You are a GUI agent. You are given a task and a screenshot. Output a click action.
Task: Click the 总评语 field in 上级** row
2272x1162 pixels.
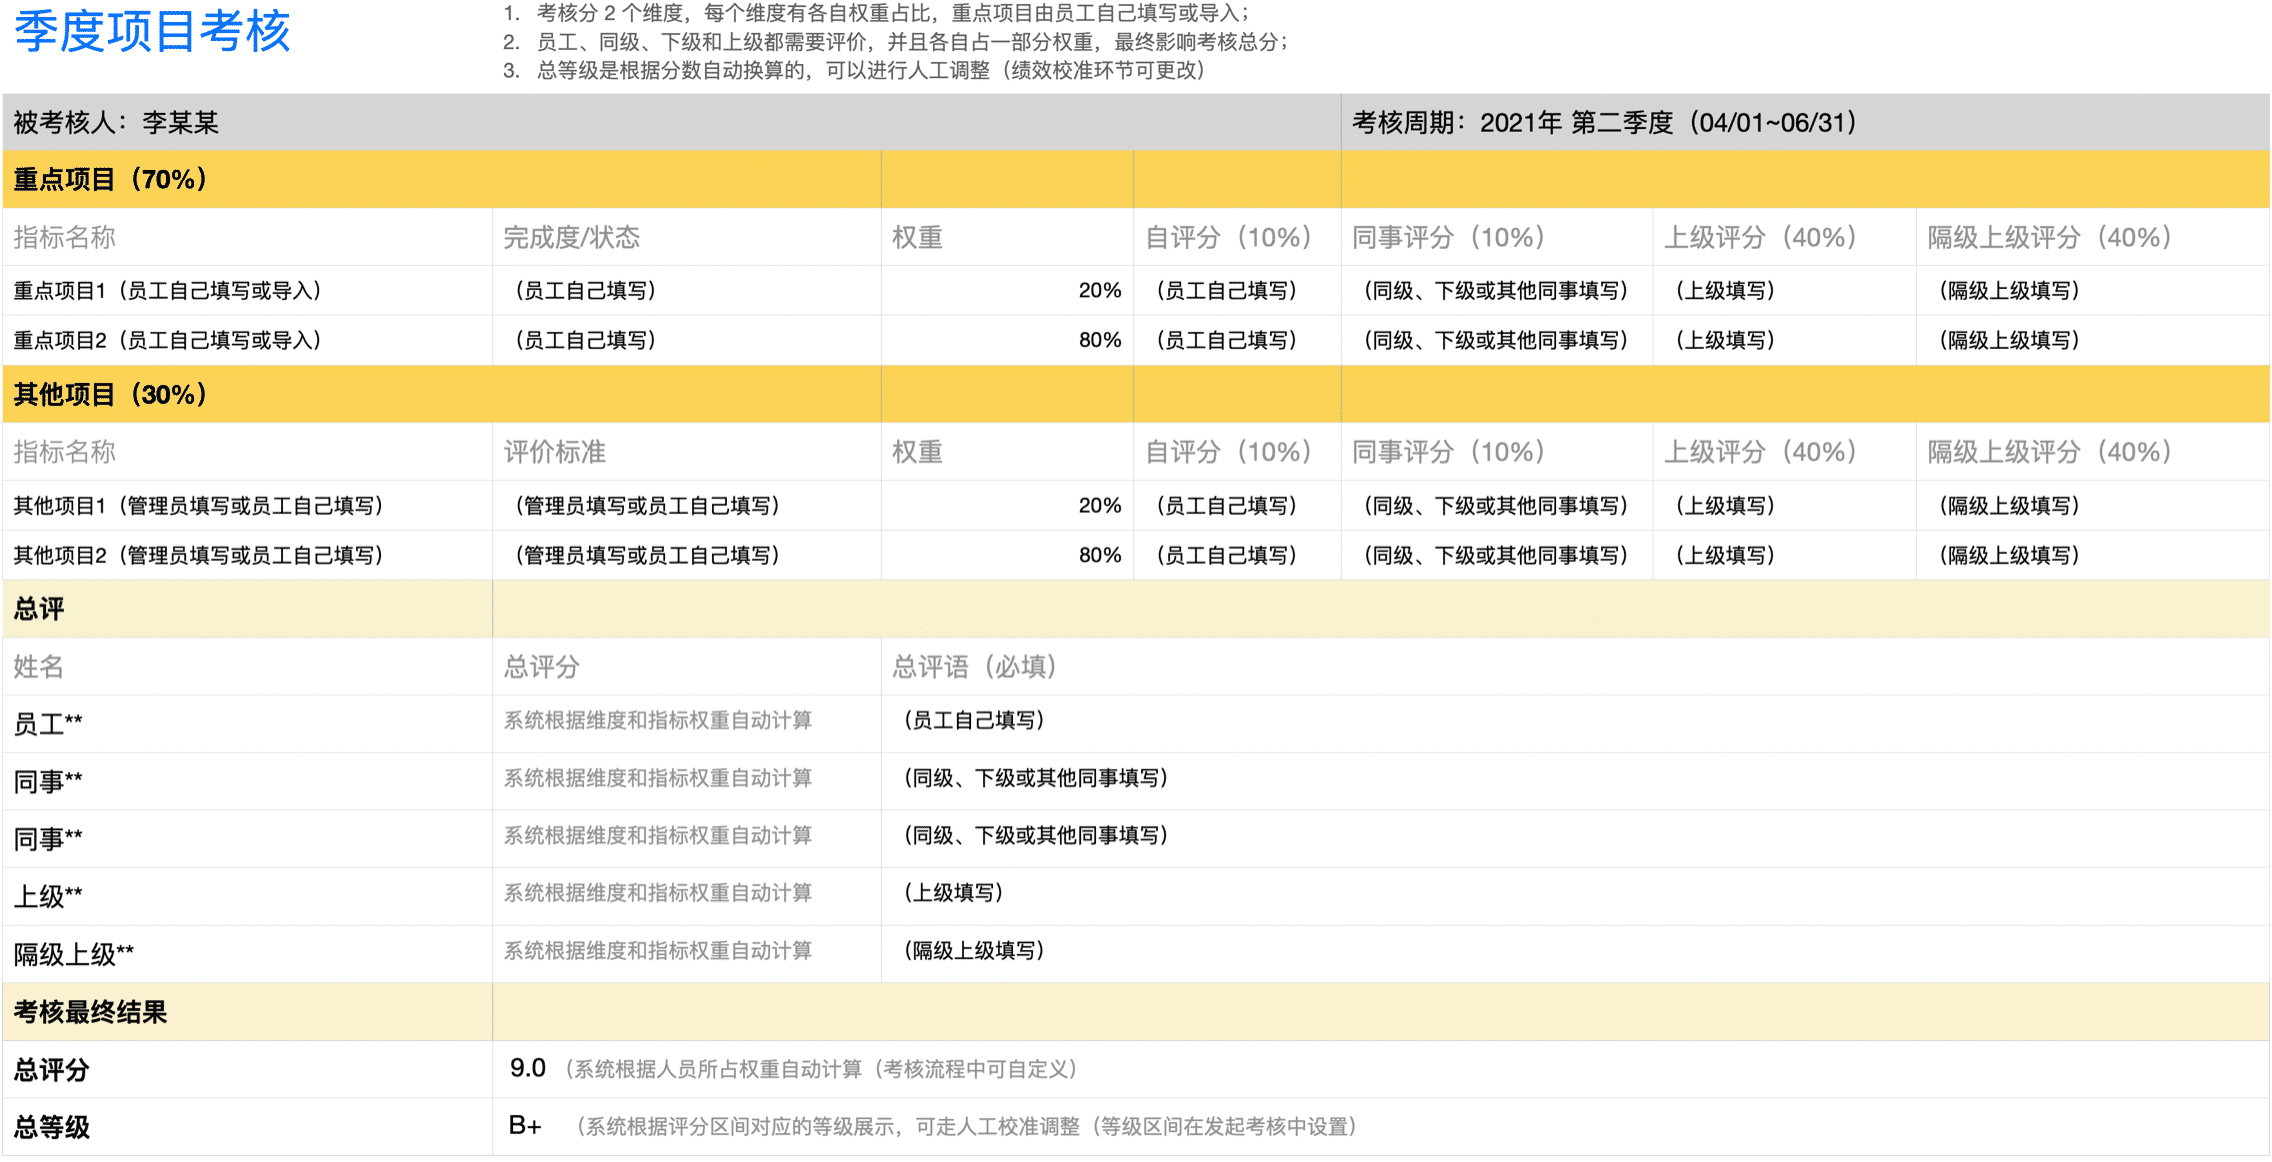tap(1575, 896)
